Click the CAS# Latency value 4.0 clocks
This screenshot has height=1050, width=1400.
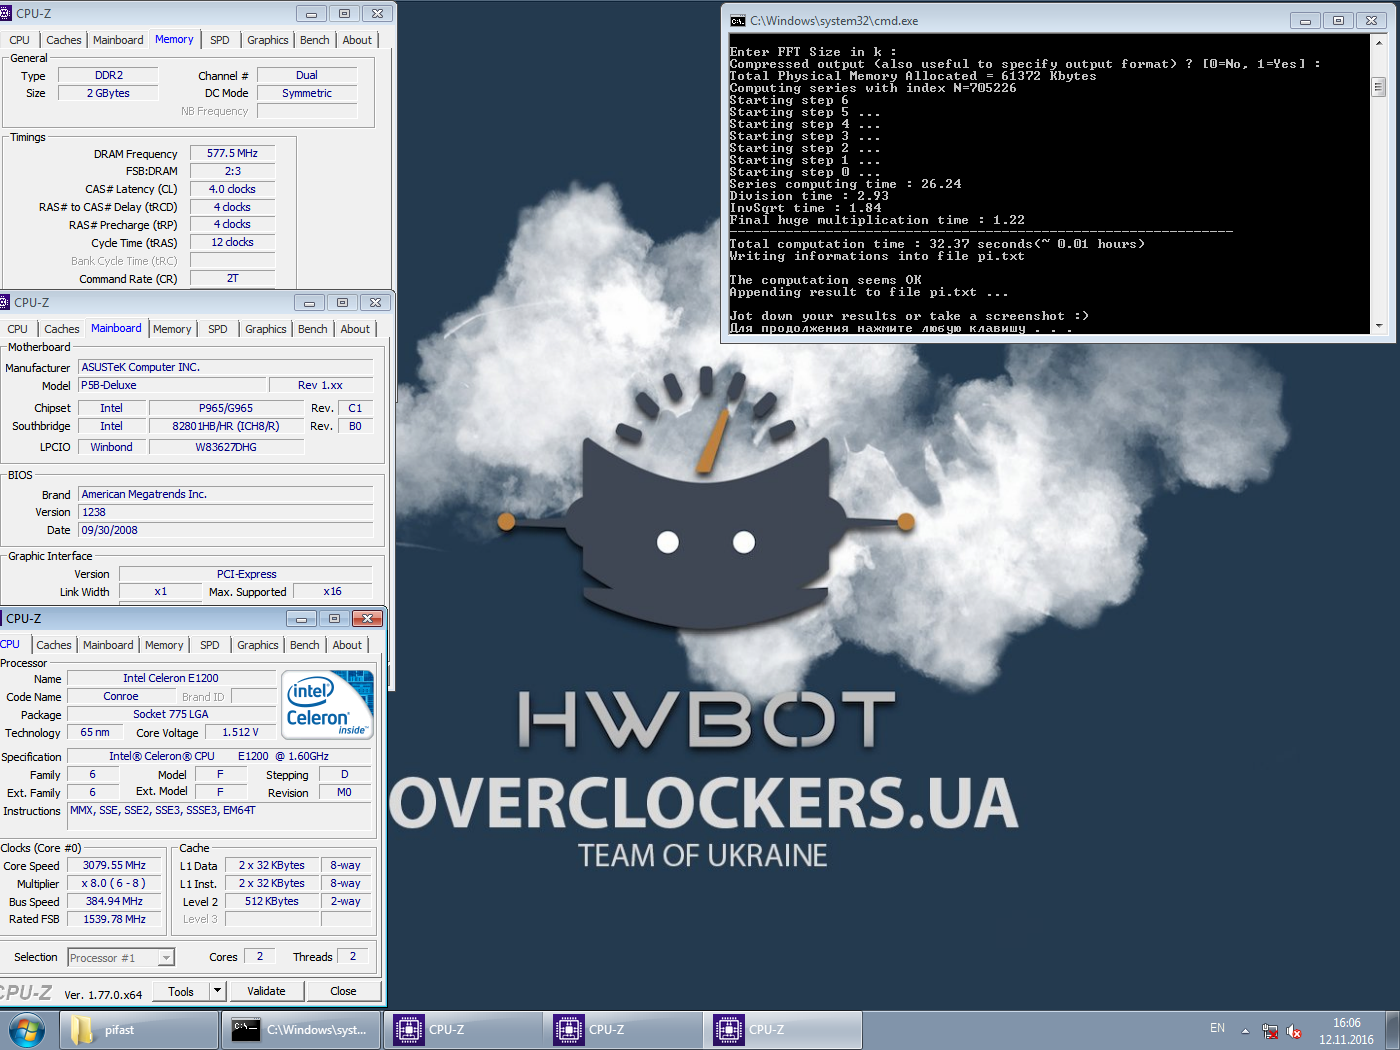point(232,189)
